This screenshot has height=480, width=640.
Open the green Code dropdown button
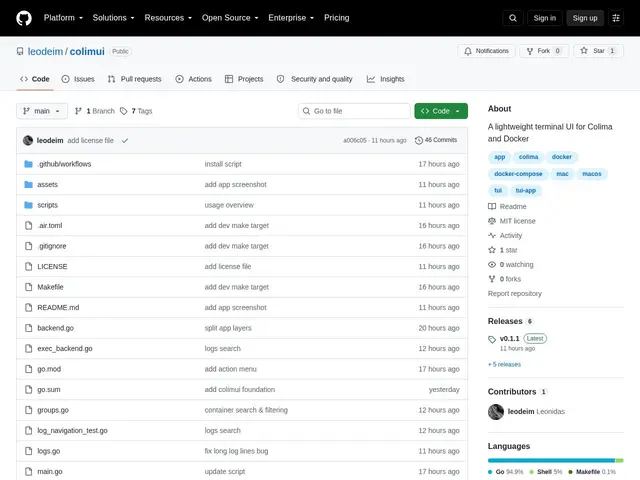pos(441,111)
